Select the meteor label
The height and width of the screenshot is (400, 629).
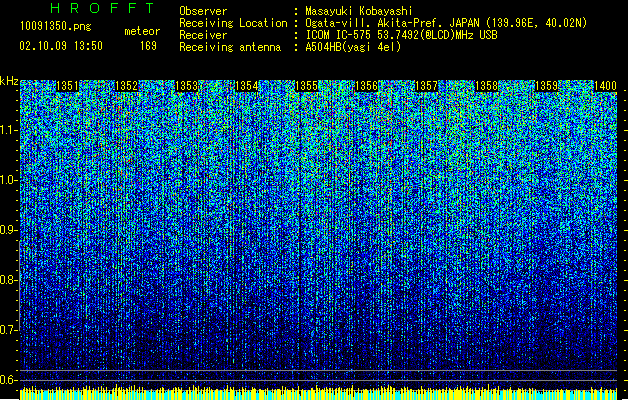pos(142,31)
